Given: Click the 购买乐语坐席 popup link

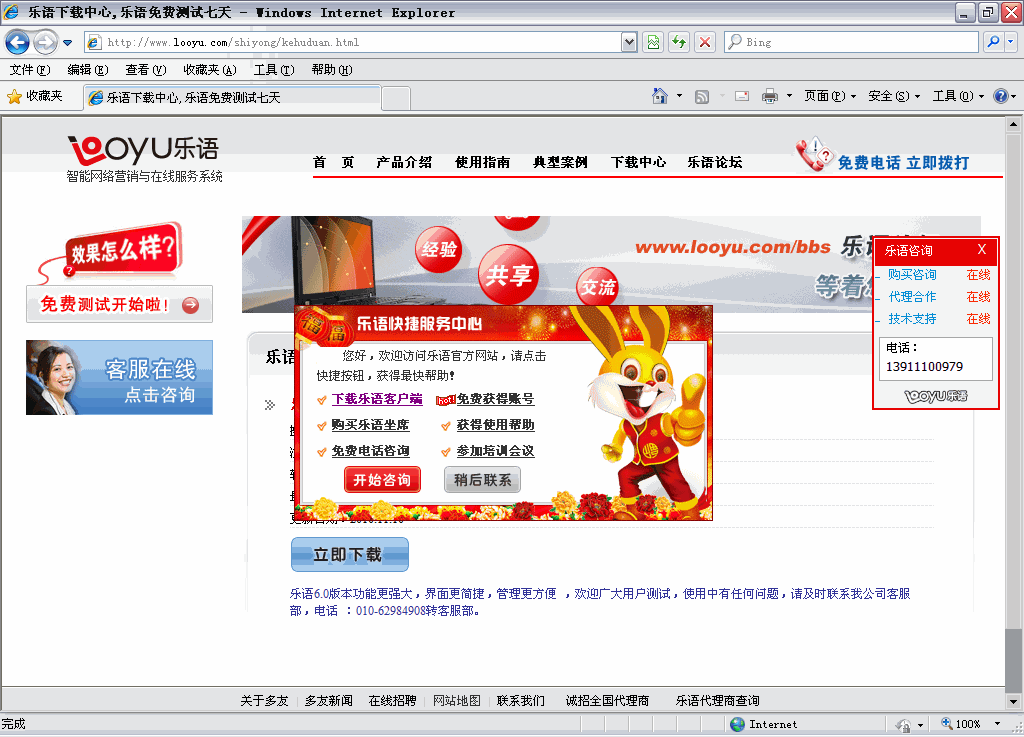Looking at the screenshot, I should coord(370,425).
